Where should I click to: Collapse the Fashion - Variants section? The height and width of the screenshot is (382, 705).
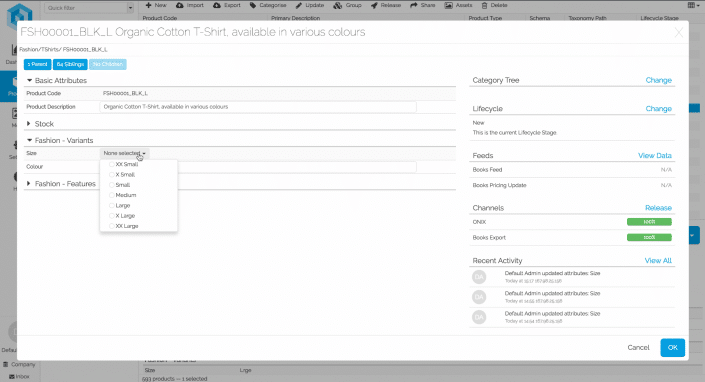point(29,140)
